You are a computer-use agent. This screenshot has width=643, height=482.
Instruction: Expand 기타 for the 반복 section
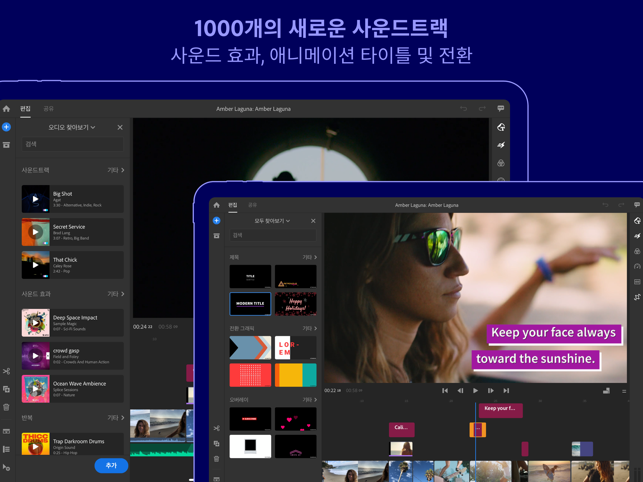point(116,418)
